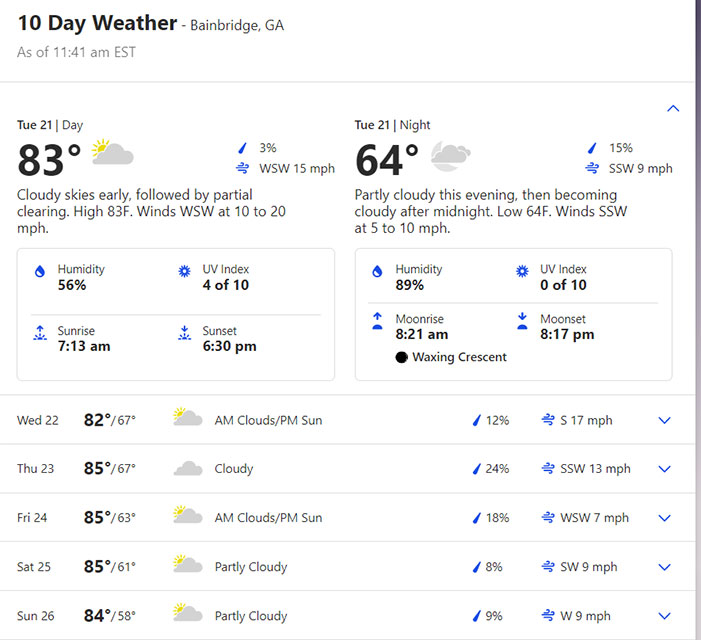Click the Moonset icon
Viewport: 701px width, 640px height.
[522, 321]
